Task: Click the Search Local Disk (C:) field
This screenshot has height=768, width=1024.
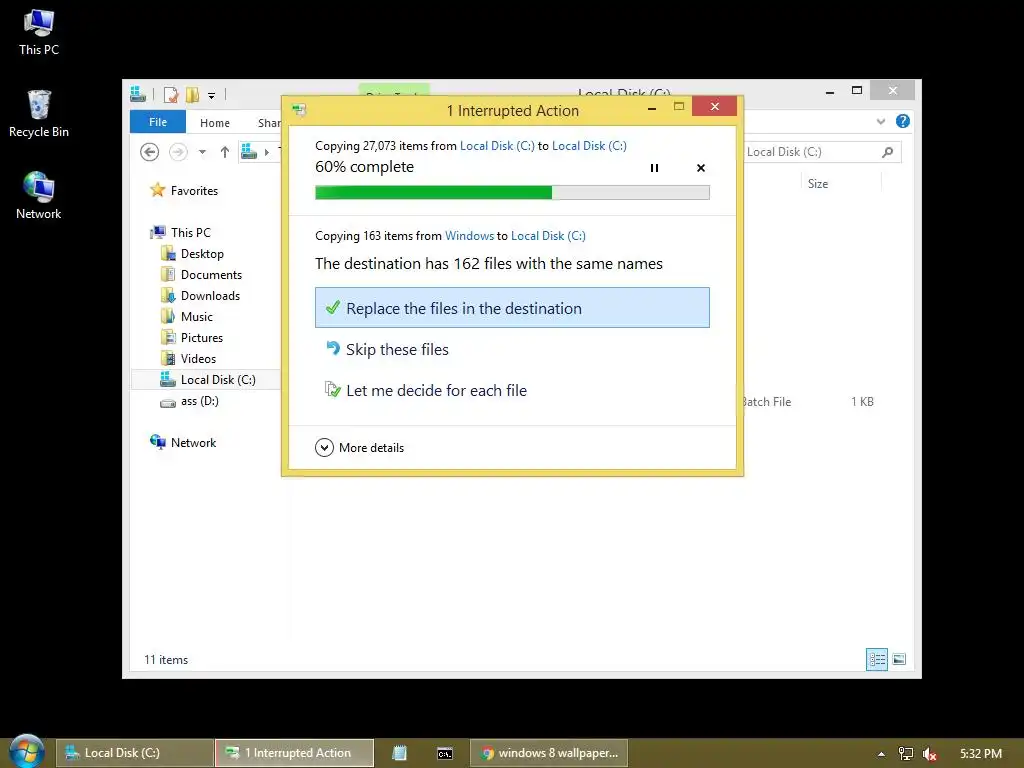Action: click(x=822, y=152)
